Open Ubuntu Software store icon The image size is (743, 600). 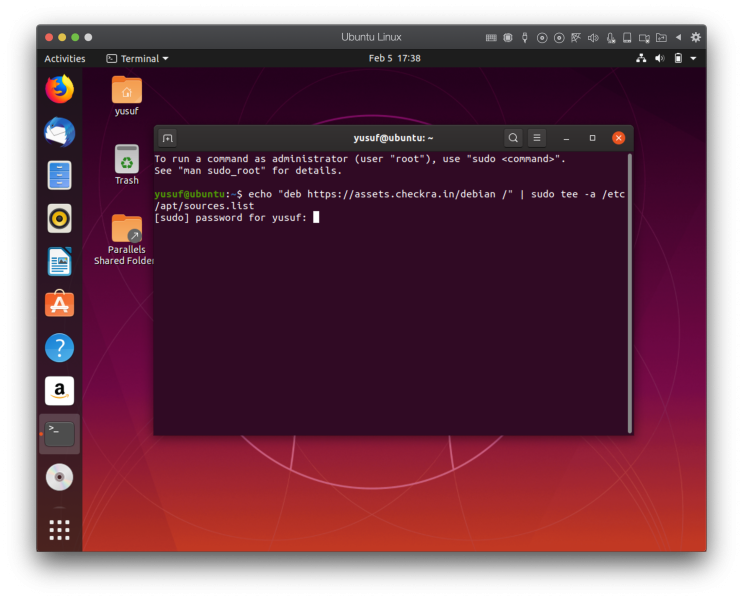coord(59,305)
